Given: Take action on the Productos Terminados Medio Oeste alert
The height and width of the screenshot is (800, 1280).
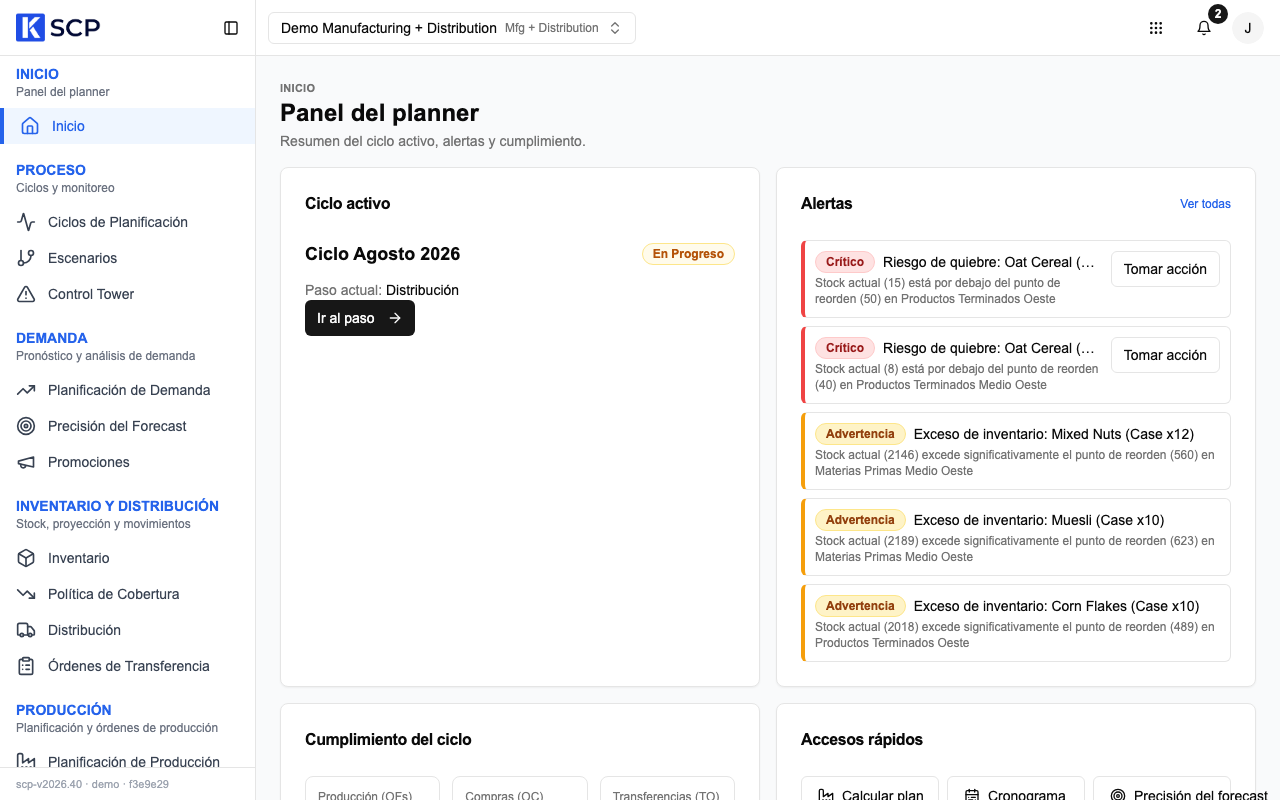Looking at the screenshot, I should point(1165,355).
